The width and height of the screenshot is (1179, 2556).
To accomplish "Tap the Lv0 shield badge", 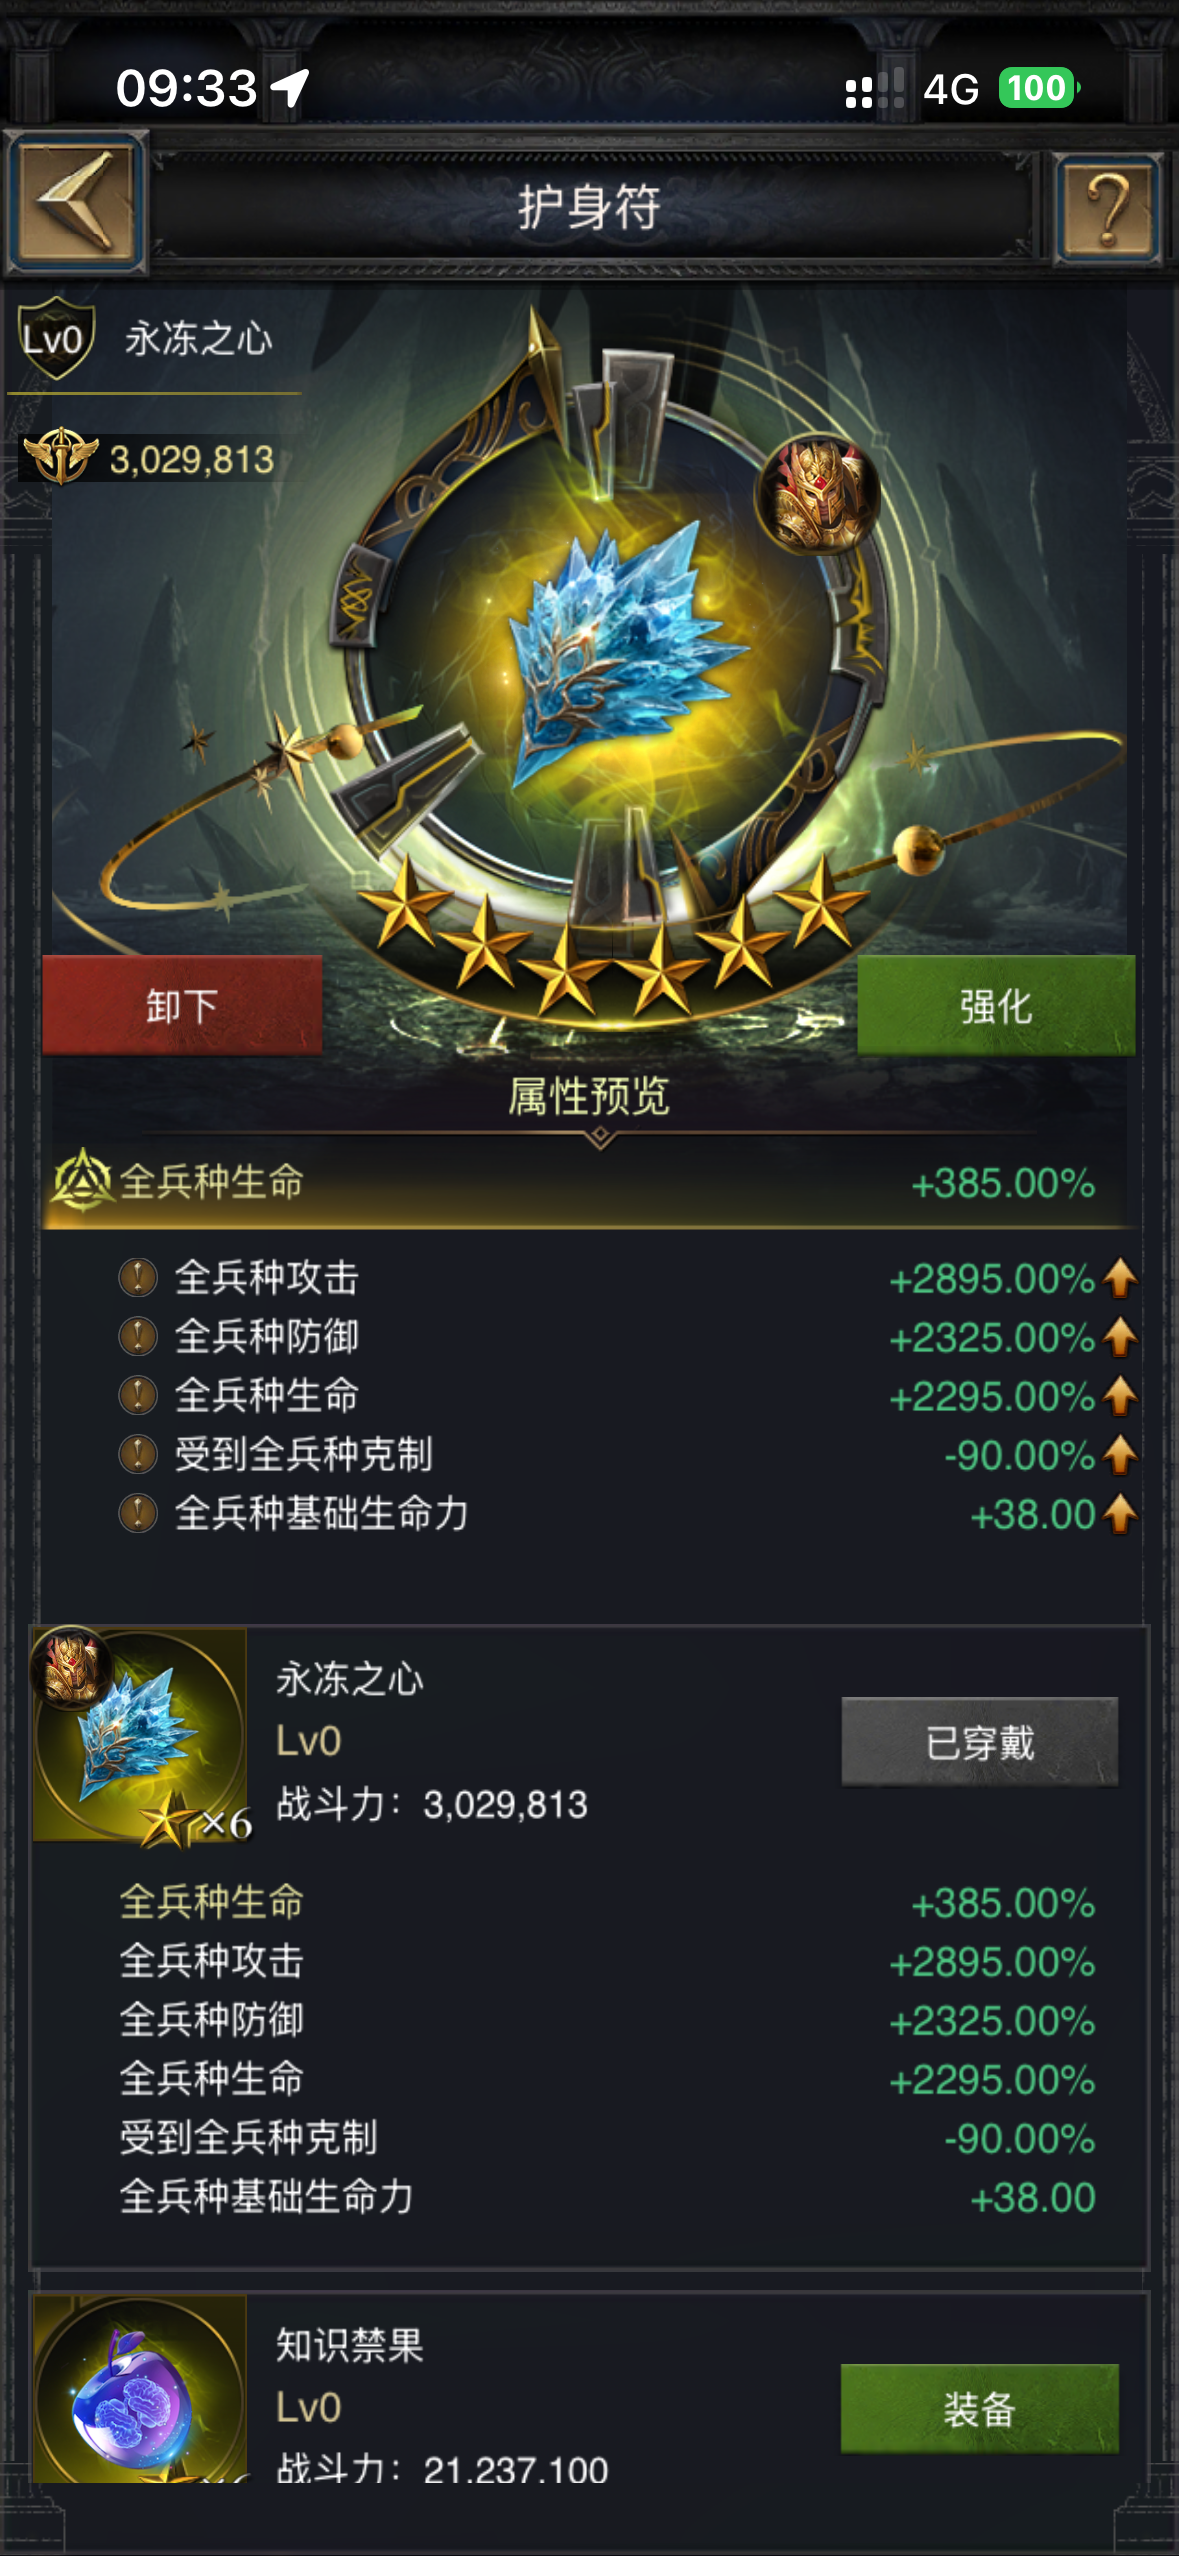I will (57, 339).
